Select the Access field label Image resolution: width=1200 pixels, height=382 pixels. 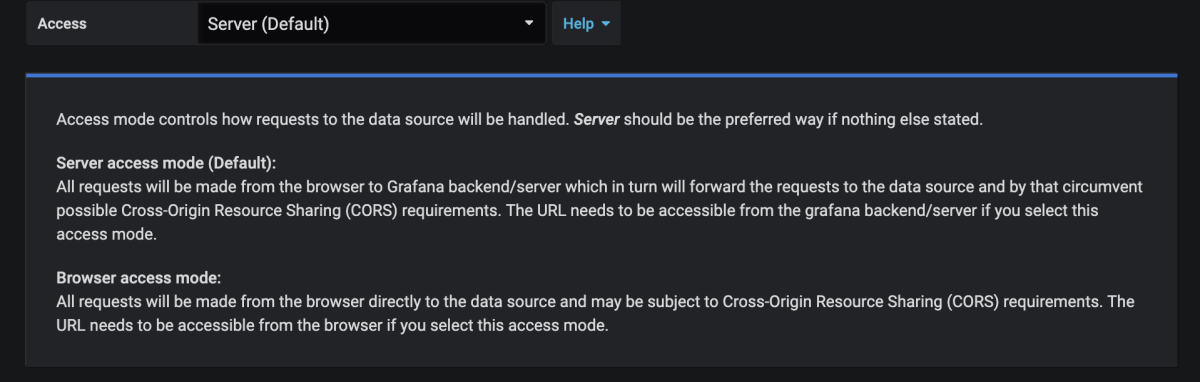click(x=62, y=24)
